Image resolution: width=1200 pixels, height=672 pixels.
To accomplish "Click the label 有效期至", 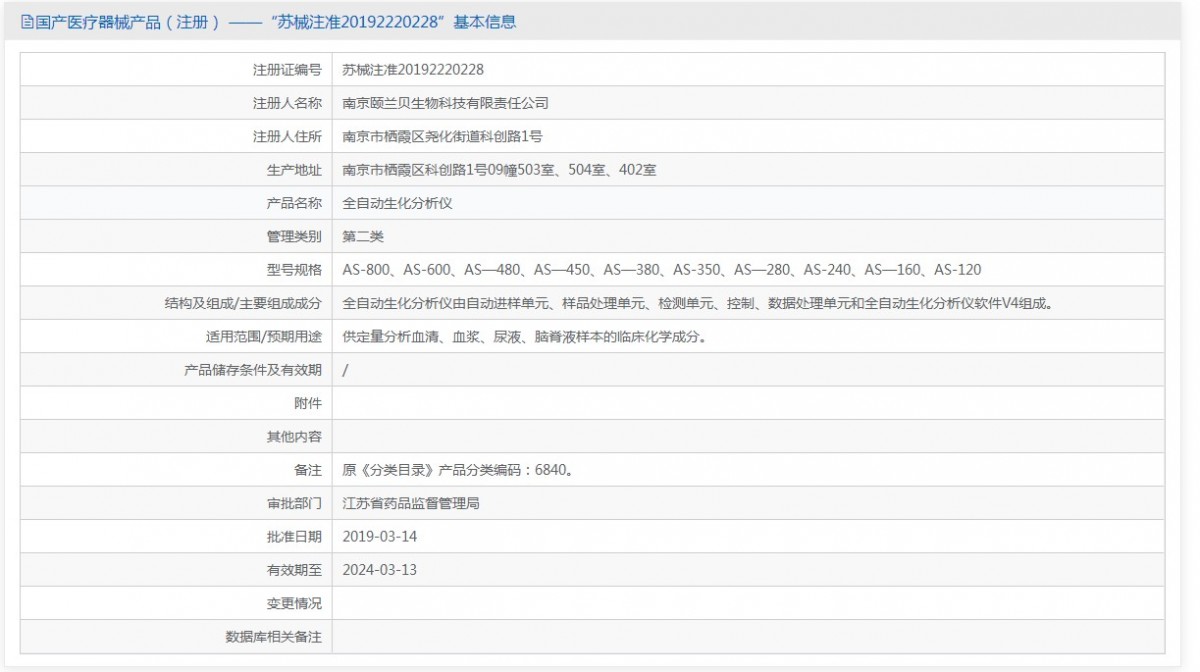I will [295, 570].
